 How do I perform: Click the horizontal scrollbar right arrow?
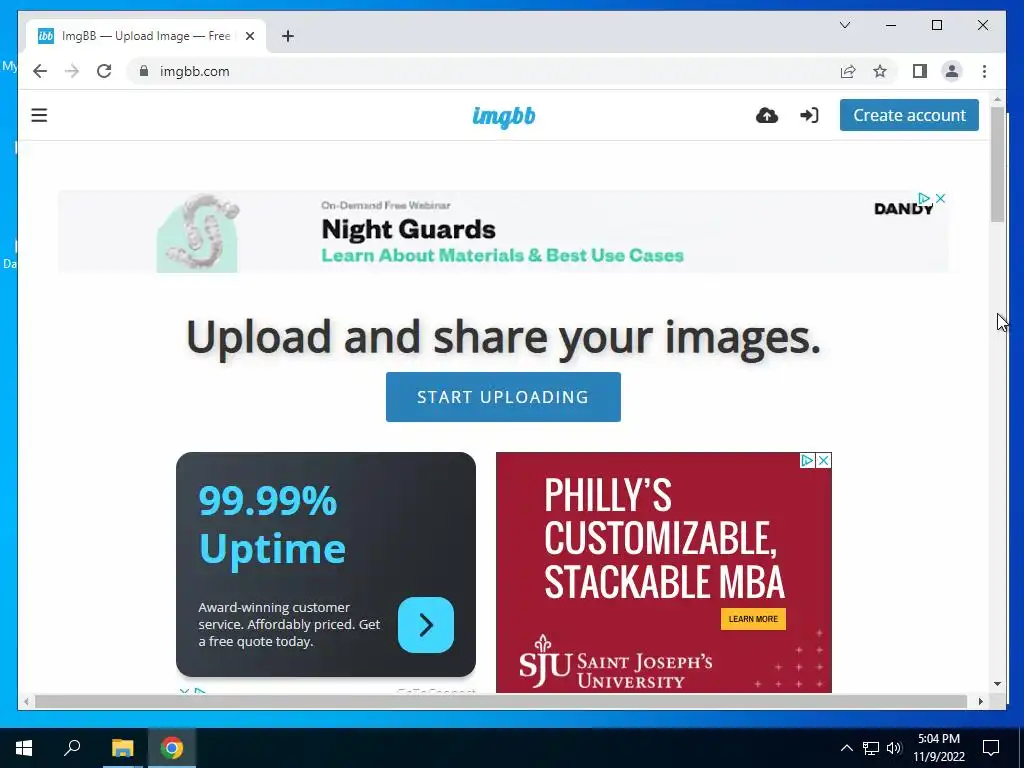[x=981, y=701]
